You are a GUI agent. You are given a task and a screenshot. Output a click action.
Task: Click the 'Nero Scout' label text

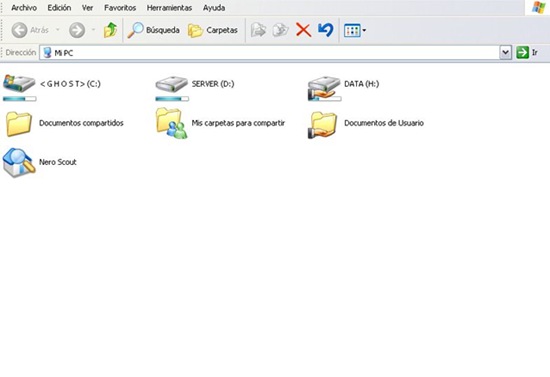tap(58, 162)
